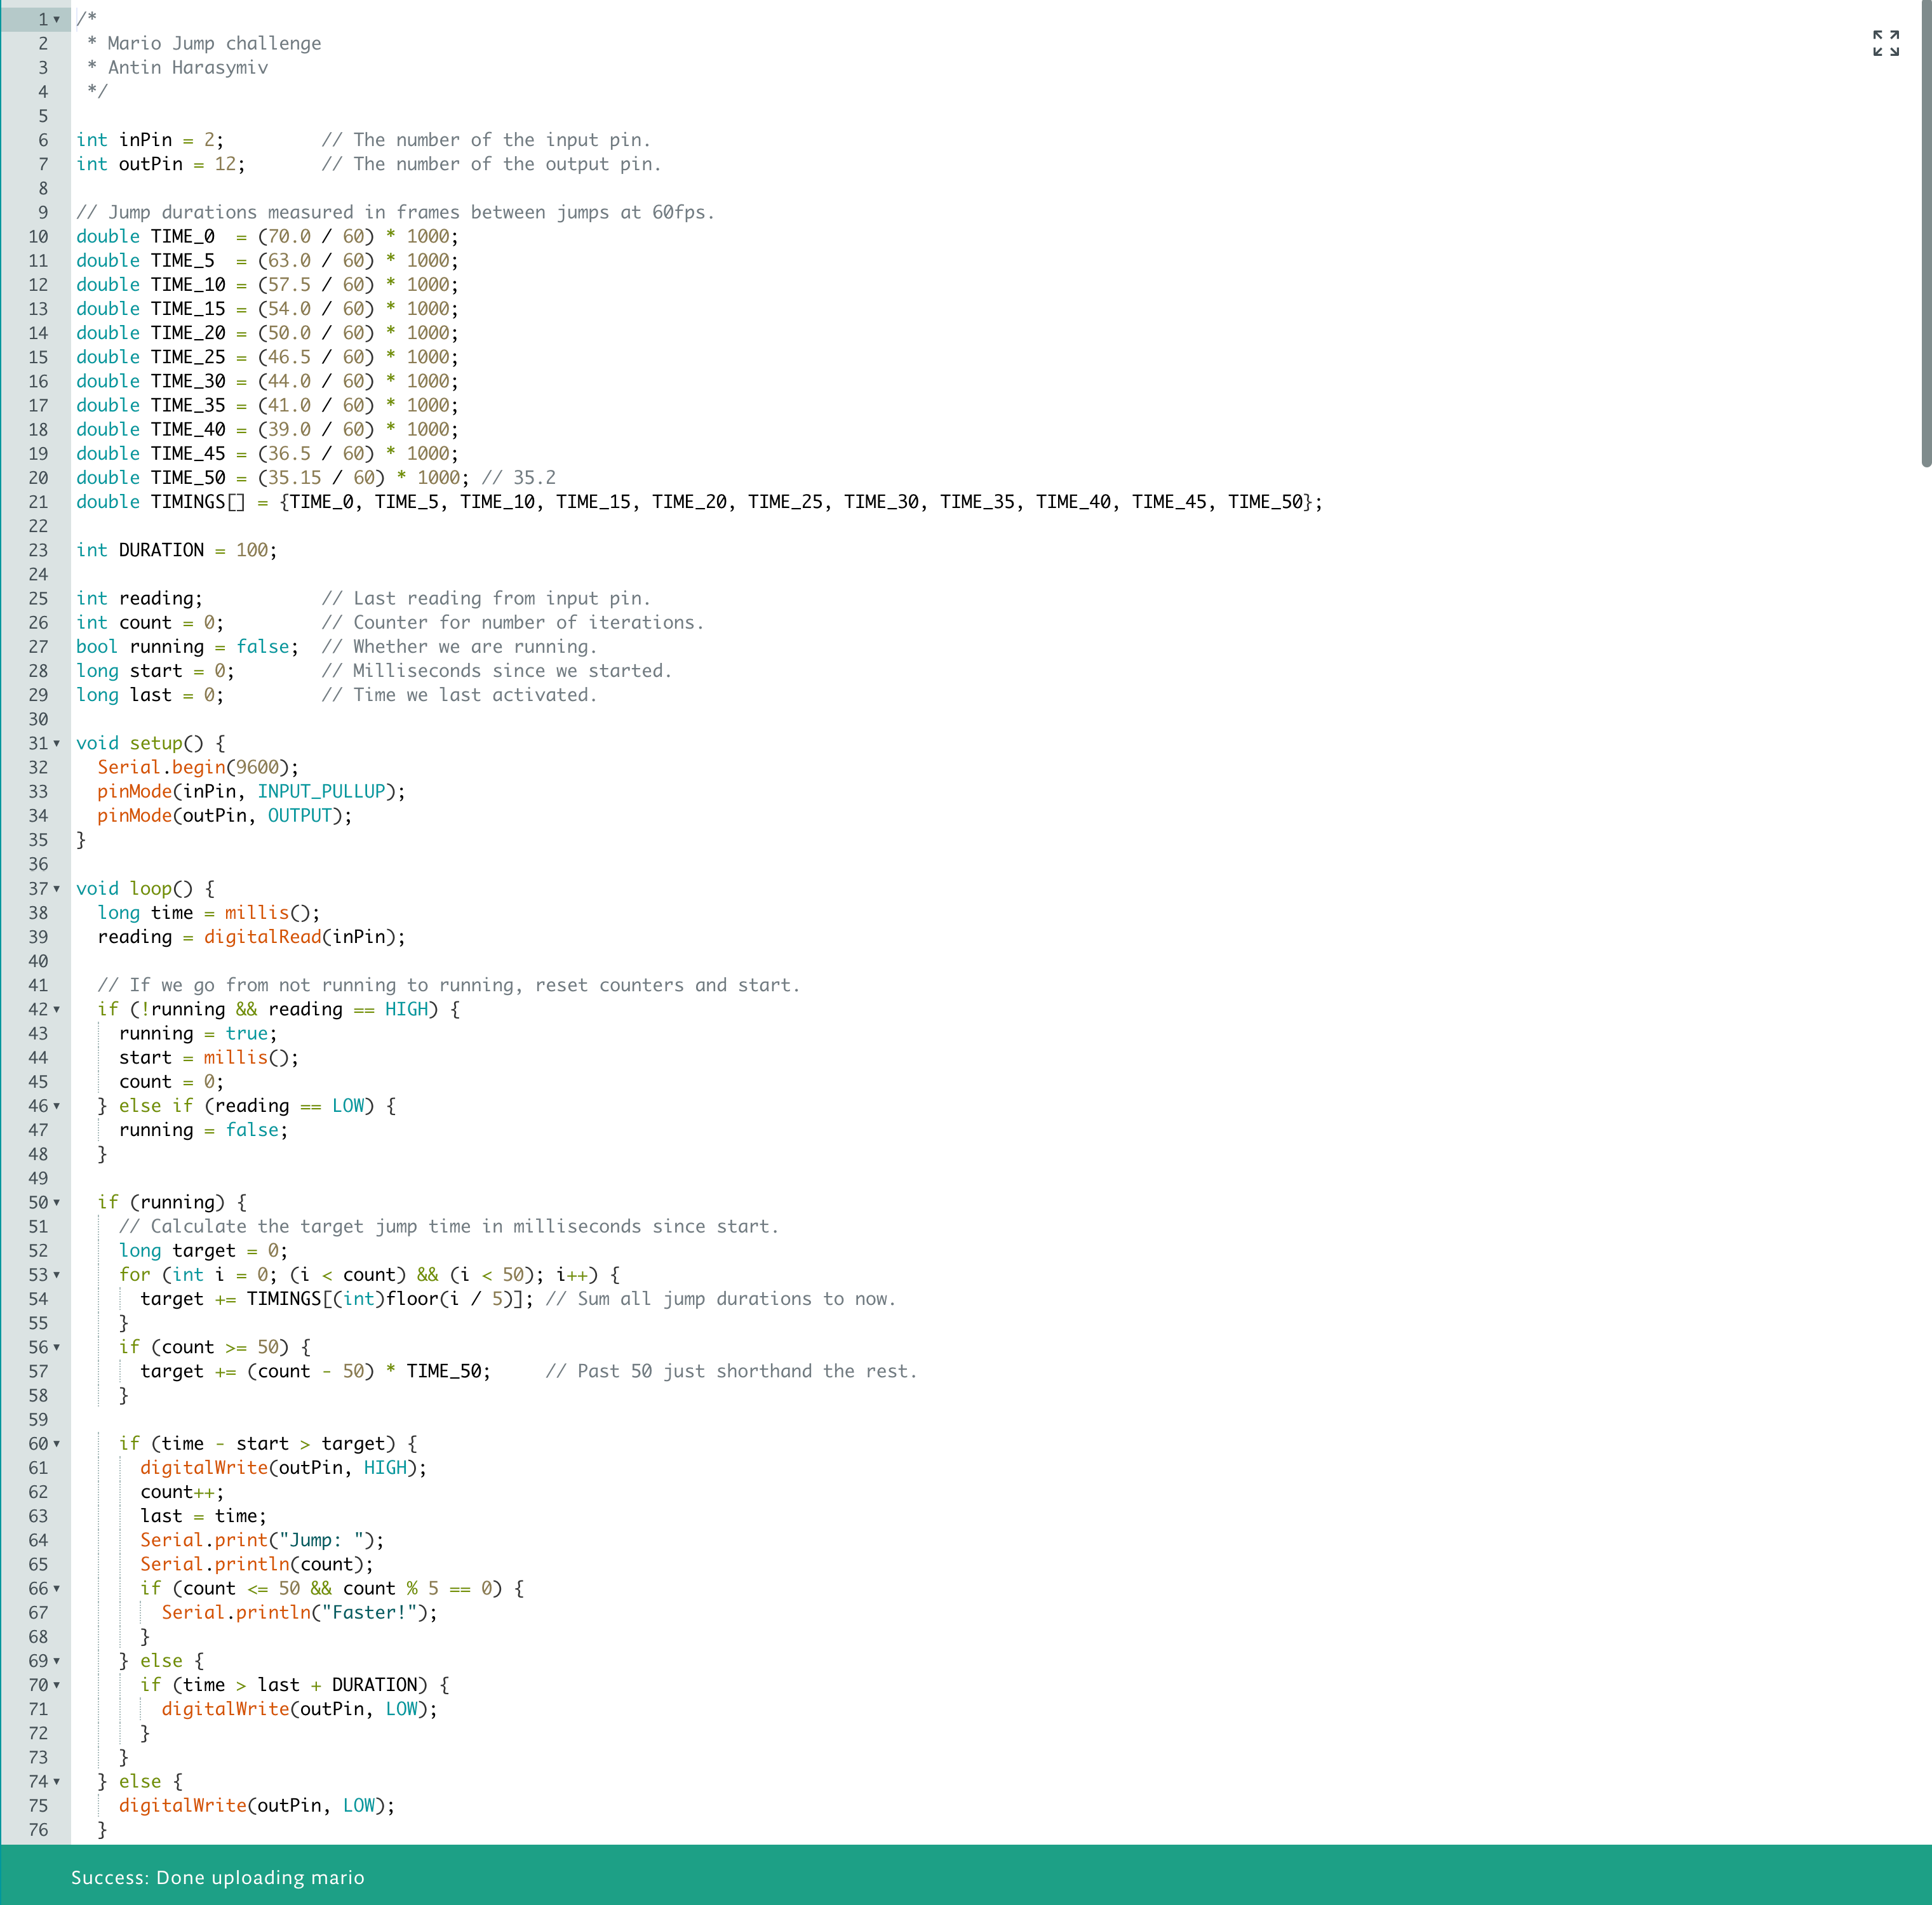Fold the count % 5 condition block at line 66

click(x=57, y=1588)
